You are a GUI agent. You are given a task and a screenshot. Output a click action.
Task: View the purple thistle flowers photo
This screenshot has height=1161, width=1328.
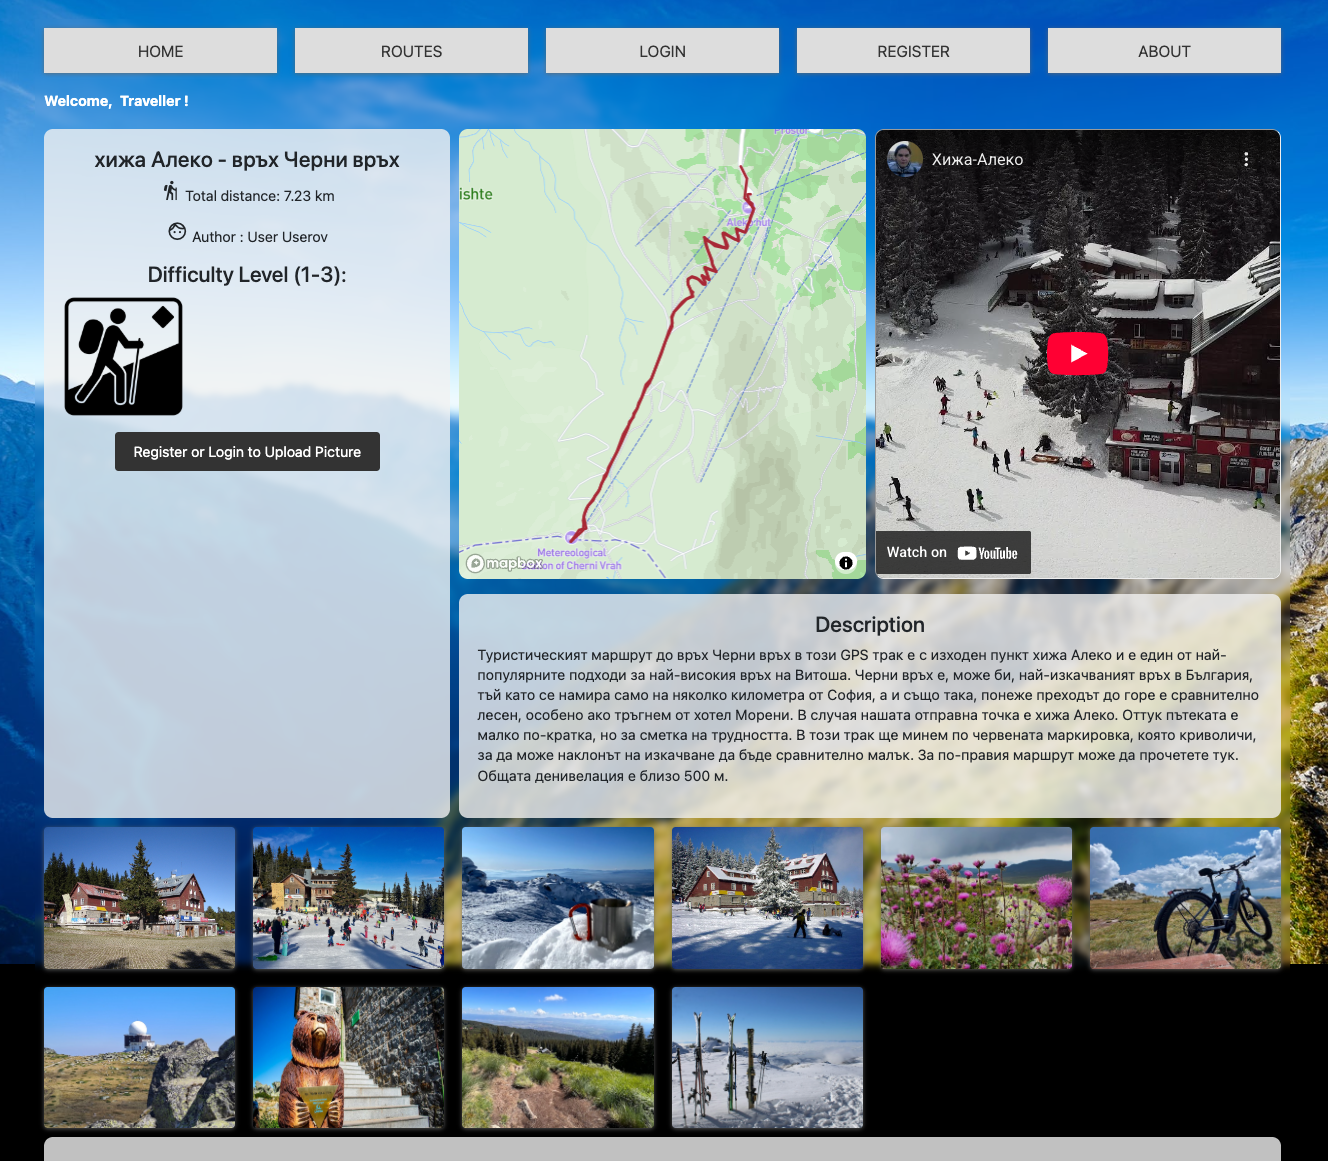point(976,898)
